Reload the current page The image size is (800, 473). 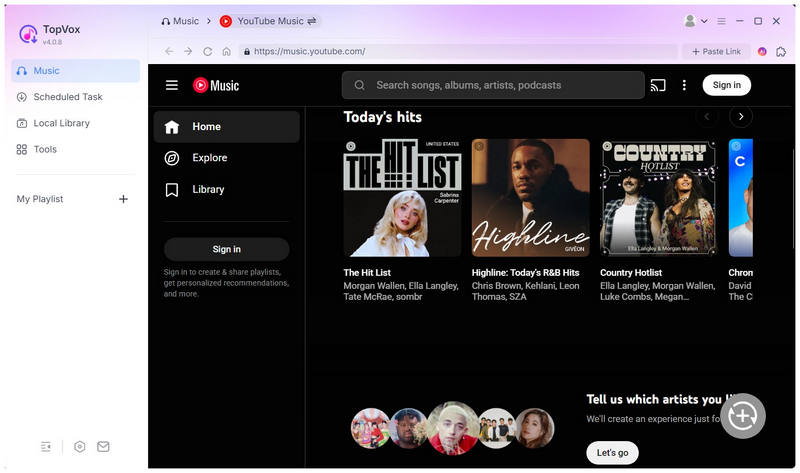[208, 52]
